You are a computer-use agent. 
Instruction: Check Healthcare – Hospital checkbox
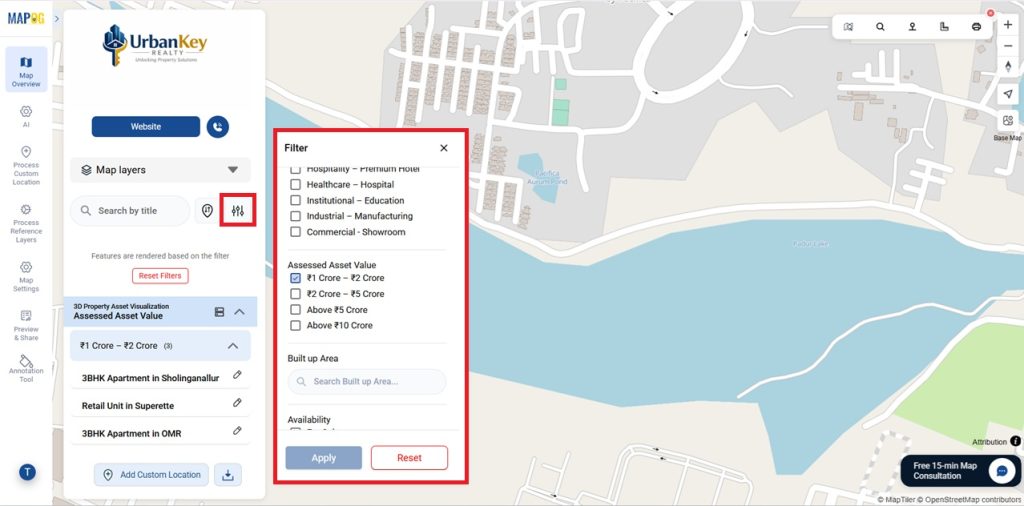pyautogui.click(x=295, y=185)
